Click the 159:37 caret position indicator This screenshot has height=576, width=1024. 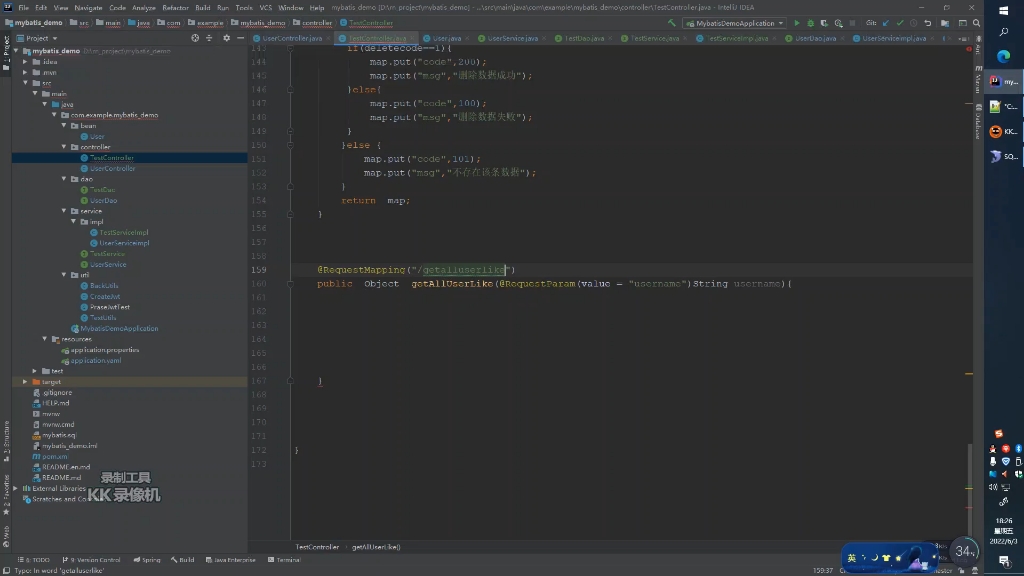click(x=823, y=570)
